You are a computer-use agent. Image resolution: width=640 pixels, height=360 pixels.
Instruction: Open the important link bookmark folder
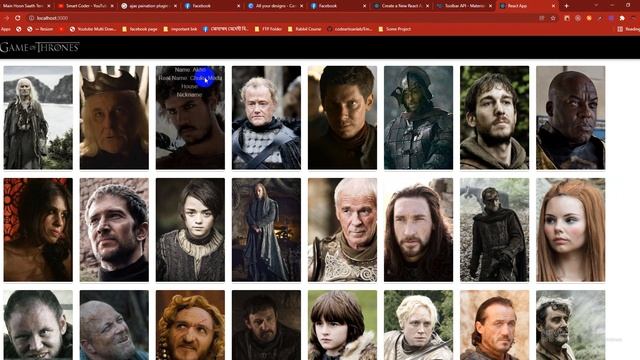(180, 29)
